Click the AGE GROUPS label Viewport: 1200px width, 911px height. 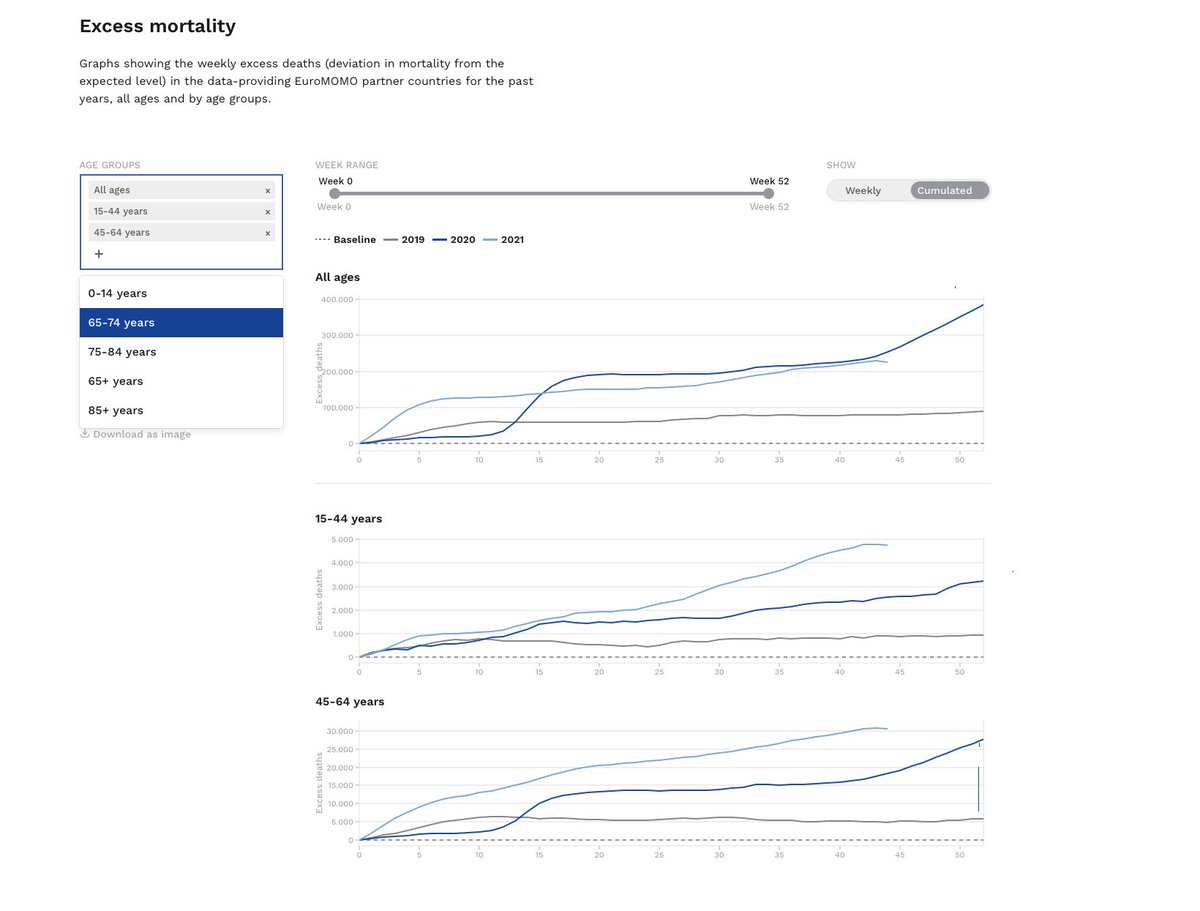coord(110,165)
